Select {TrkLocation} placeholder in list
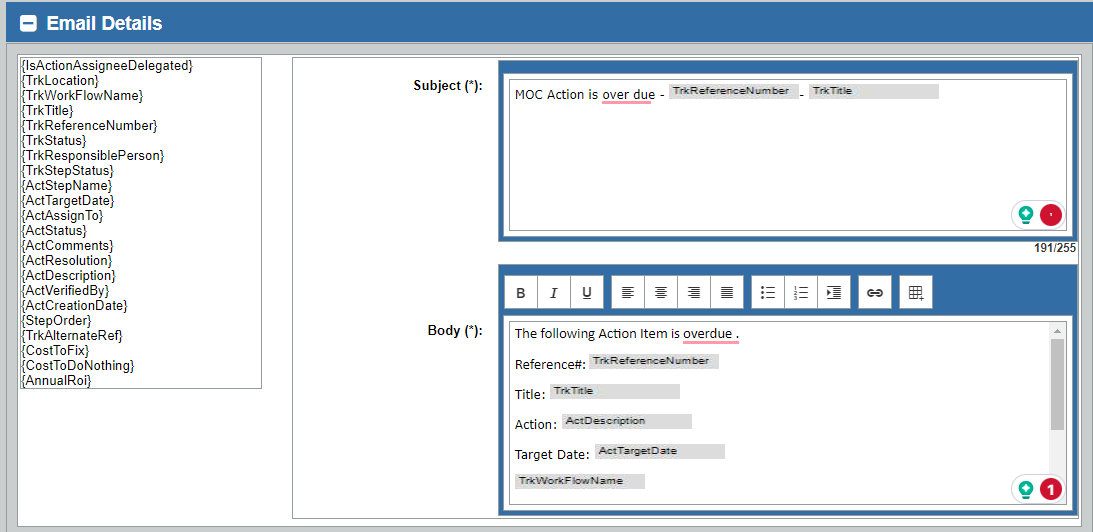This screenshot has height=532, width=1093. click(60, 80)
